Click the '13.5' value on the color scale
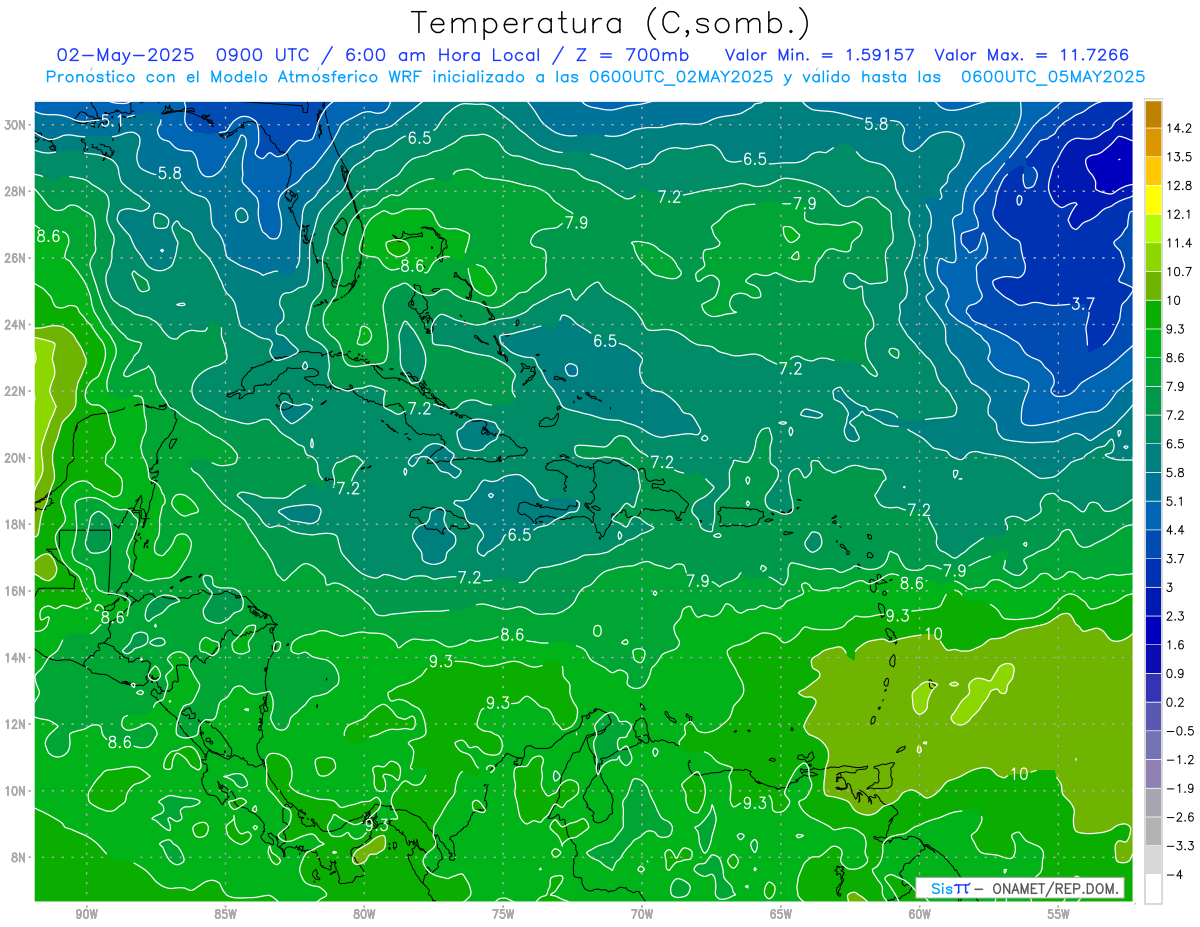Image resolution: width=1200 pixels, height=927 pixels. pyautogui.click(x=1179, y=157)
